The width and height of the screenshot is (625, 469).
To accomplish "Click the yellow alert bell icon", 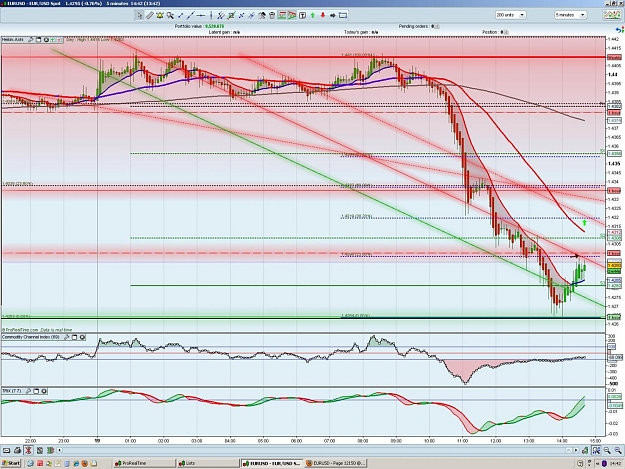I will 160,16.
